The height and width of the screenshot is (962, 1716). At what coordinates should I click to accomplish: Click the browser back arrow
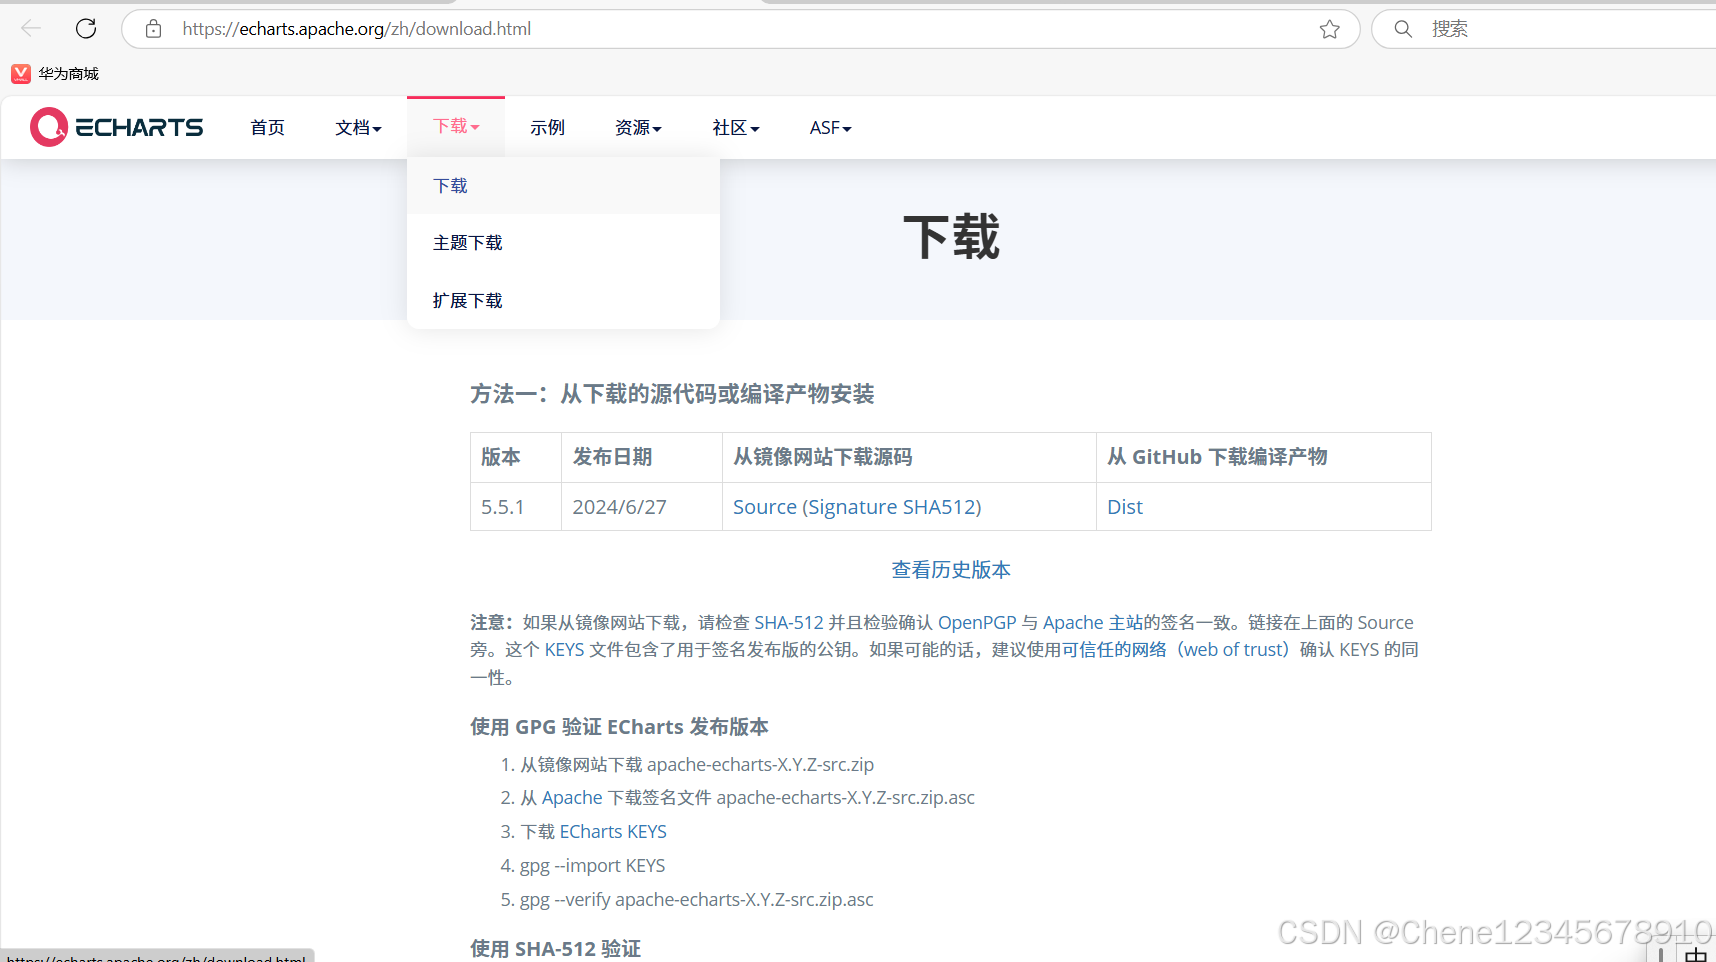tap(30, 28)
